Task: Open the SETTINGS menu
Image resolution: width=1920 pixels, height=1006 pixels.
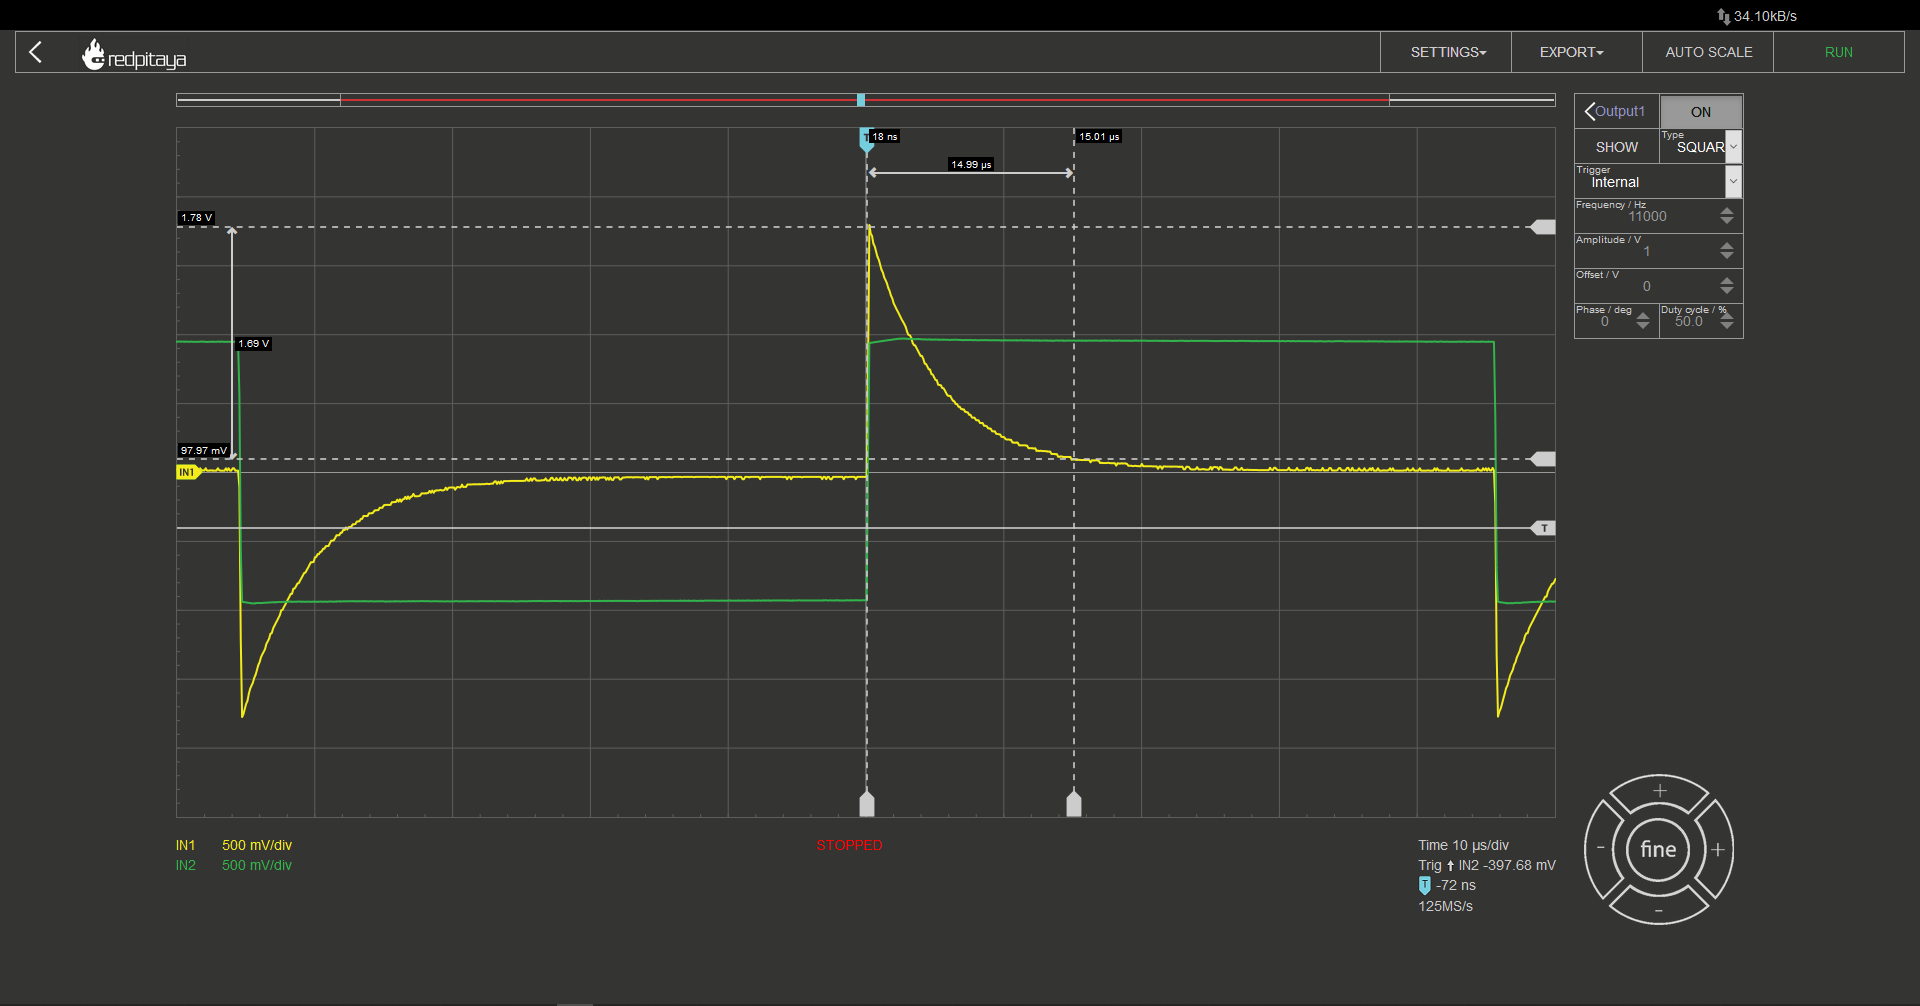Action: click(x=1446, y=52)
